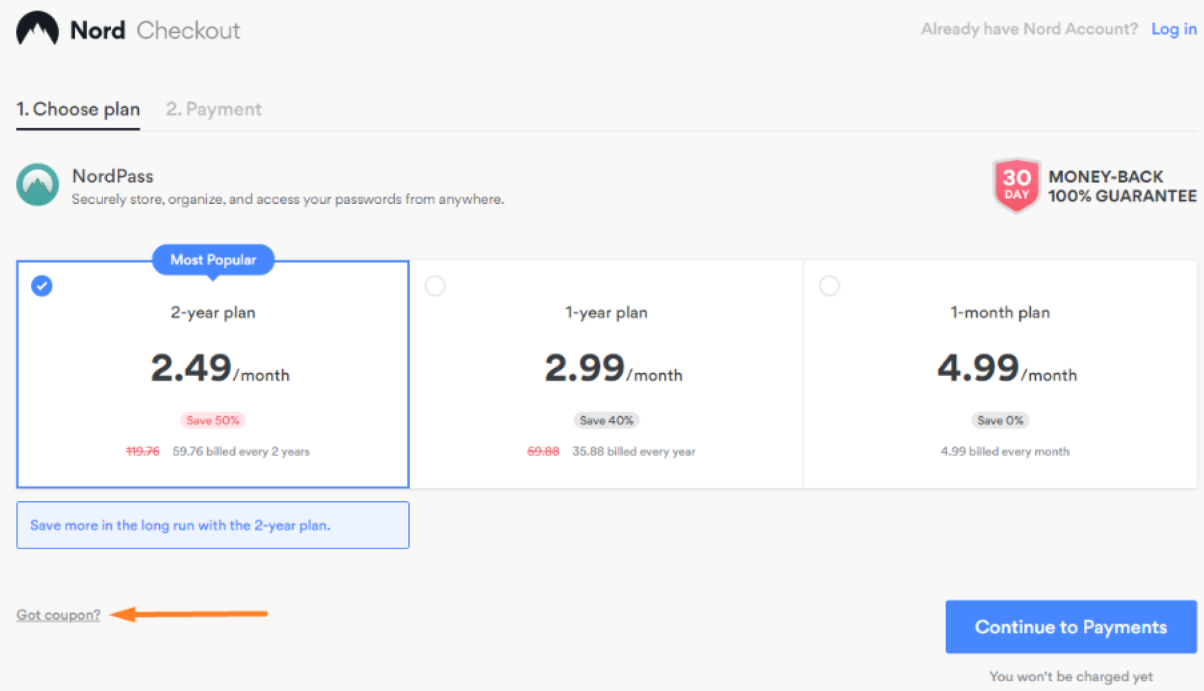Click the 4.99/month price
1204x691 pixels.
[1007, 369]
